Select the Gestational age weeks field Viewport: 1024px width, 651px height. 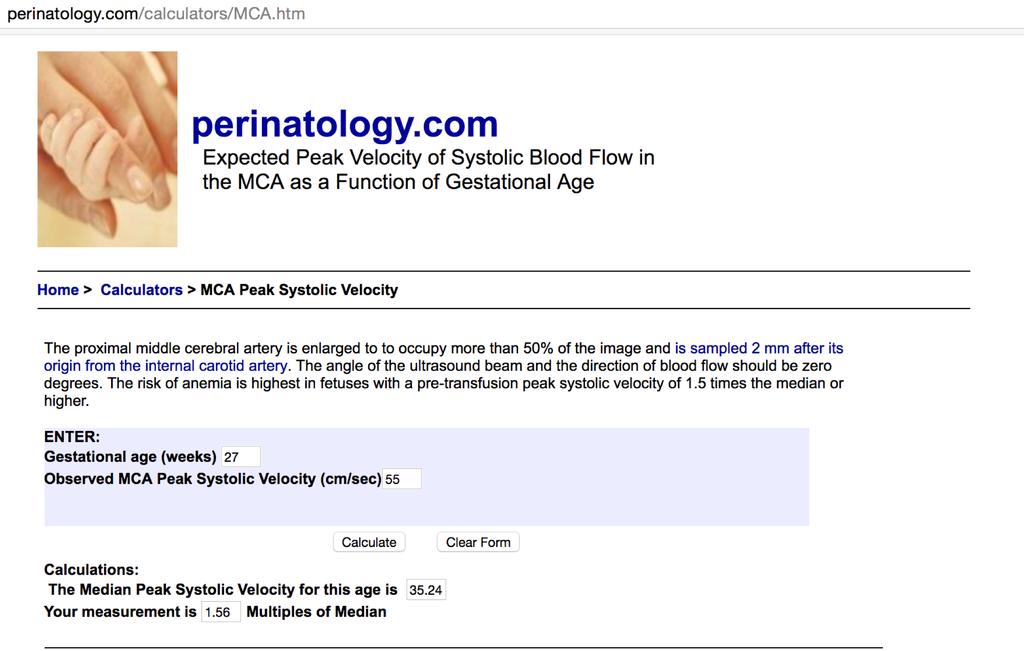[x=241, y=456]
